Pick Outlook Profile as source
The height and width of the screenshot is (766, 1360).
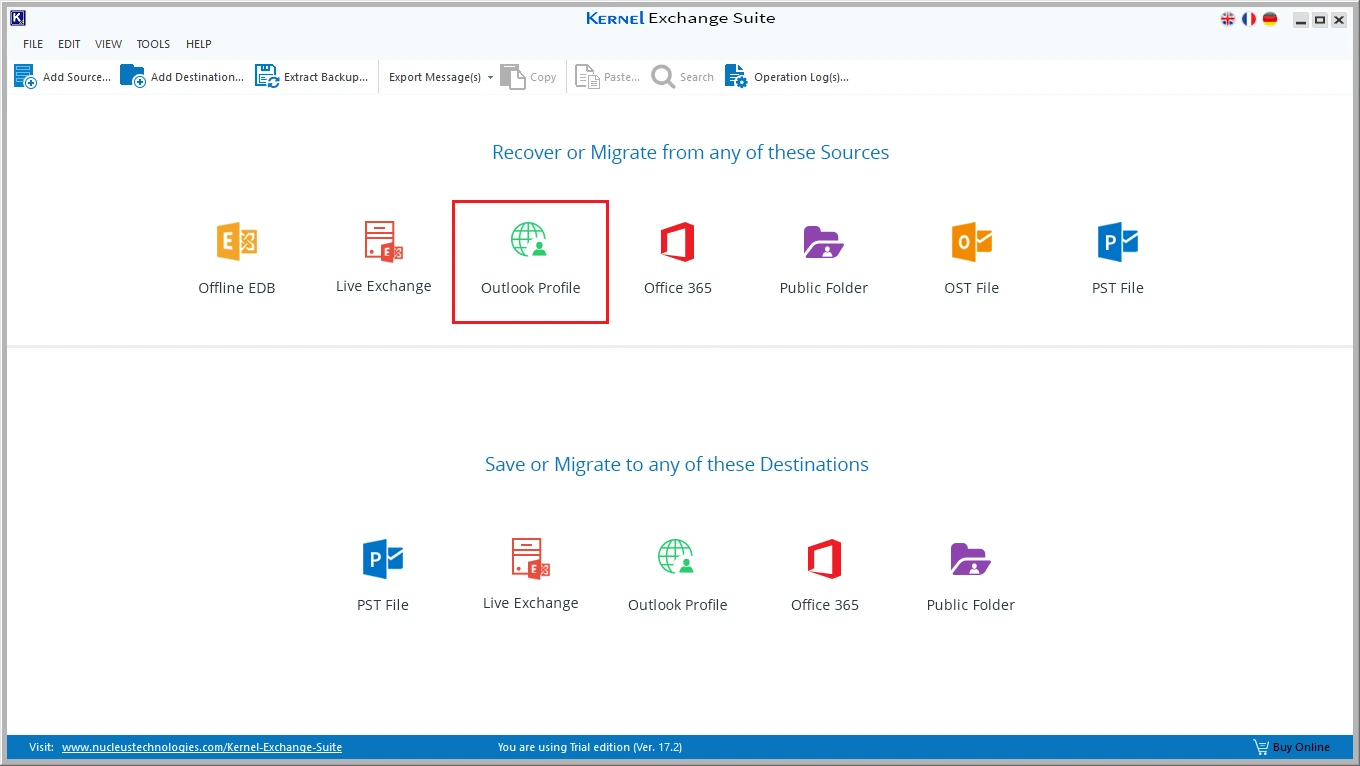[531, 260]
